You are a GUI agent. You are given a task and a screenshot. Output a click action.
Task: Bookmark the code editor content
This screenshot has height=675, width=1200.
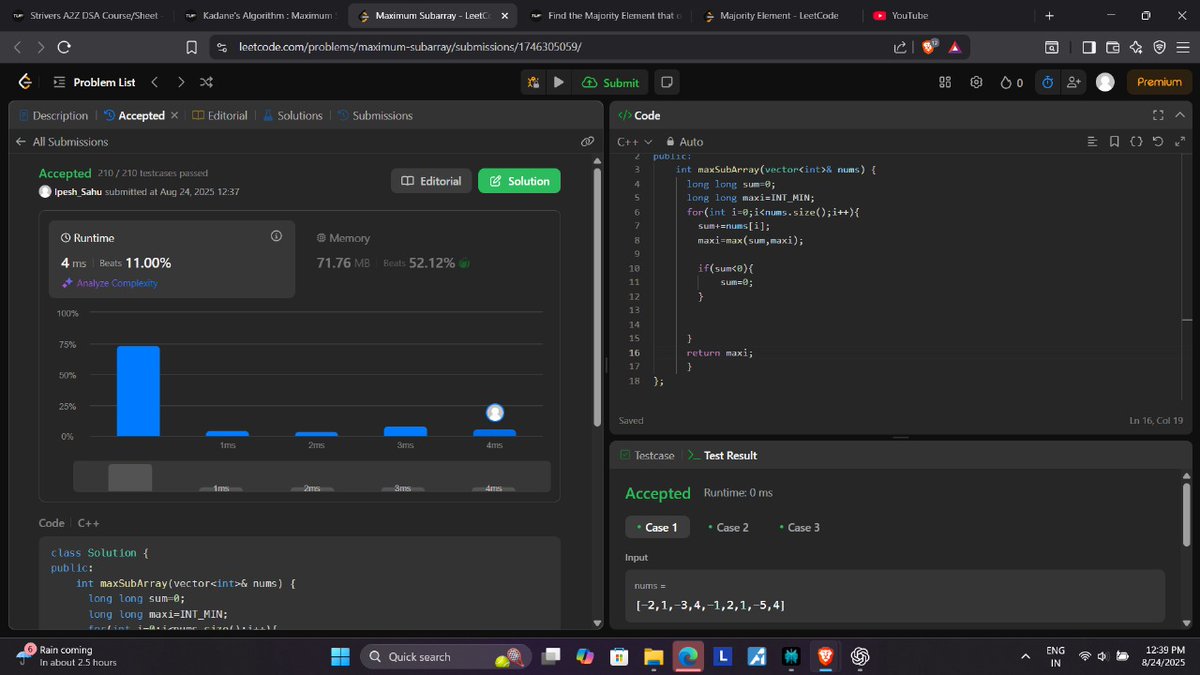click(1114, 141)
